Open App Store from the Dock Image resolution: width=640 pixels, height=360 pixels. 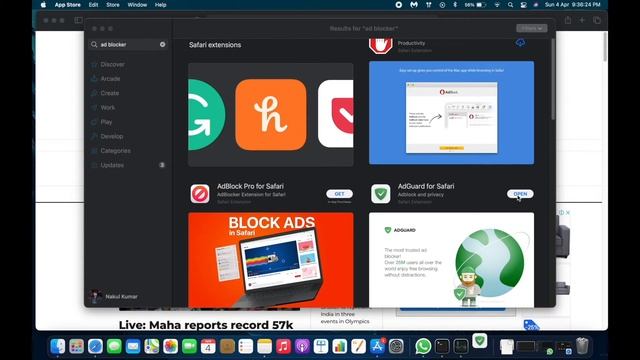377,347
